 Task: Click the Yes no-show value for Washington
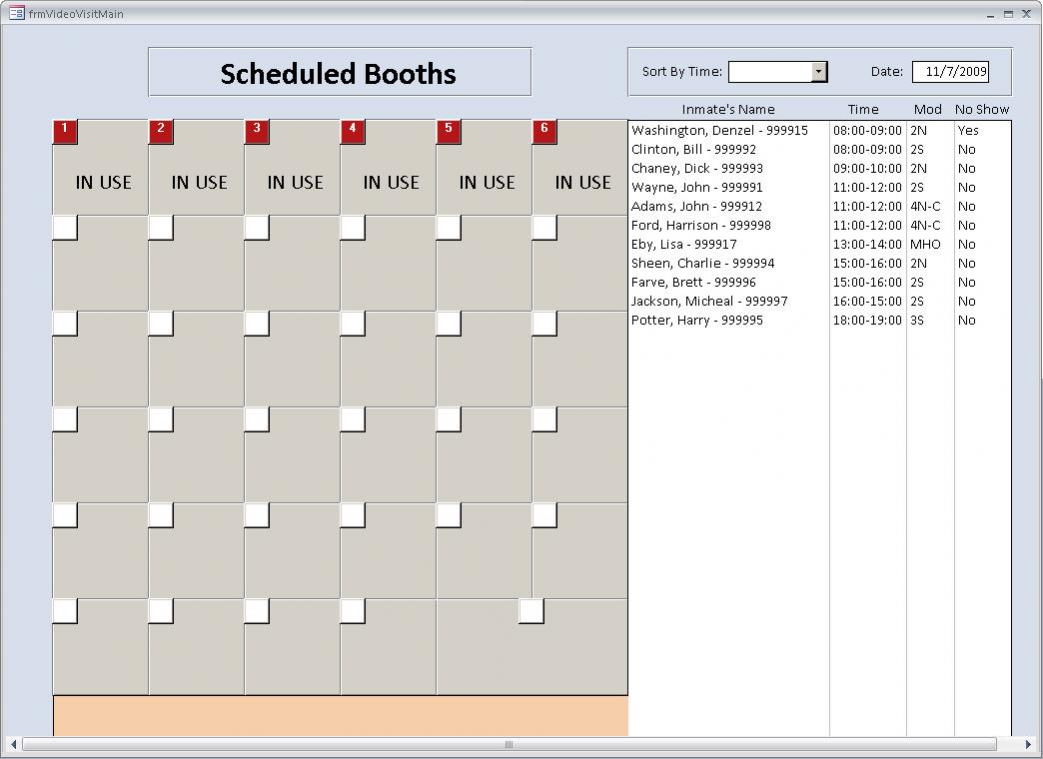[968, 130]
